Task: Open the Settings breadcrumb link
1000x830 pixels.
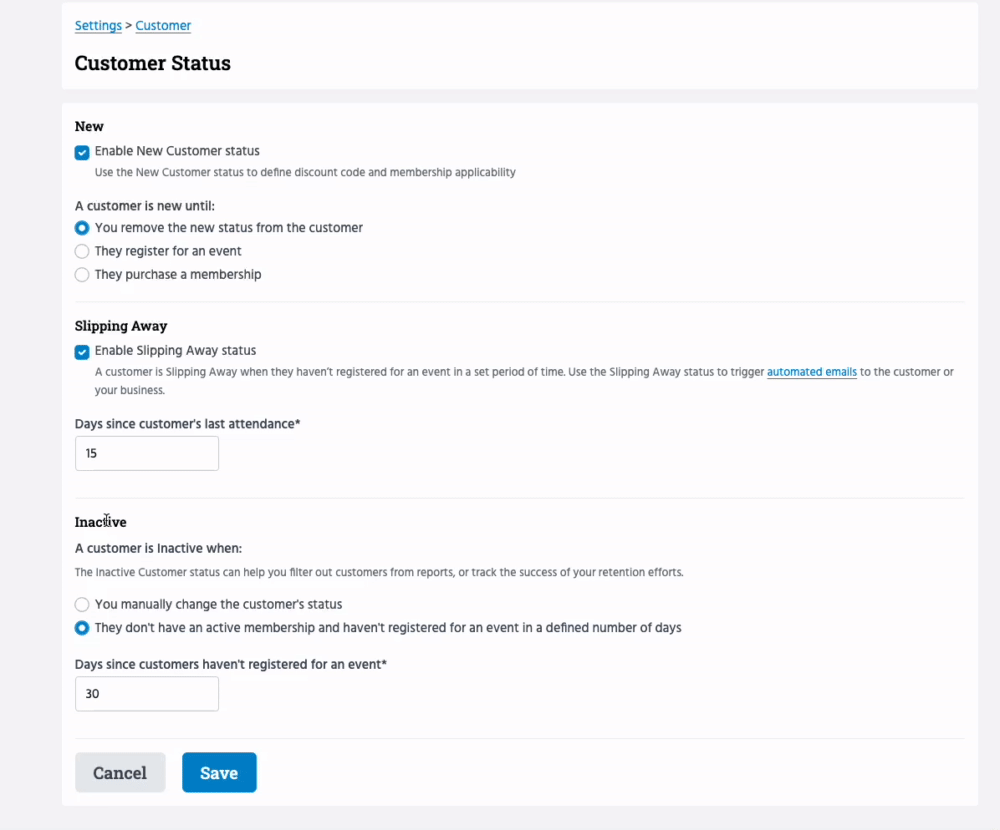Action: point(98,25)
